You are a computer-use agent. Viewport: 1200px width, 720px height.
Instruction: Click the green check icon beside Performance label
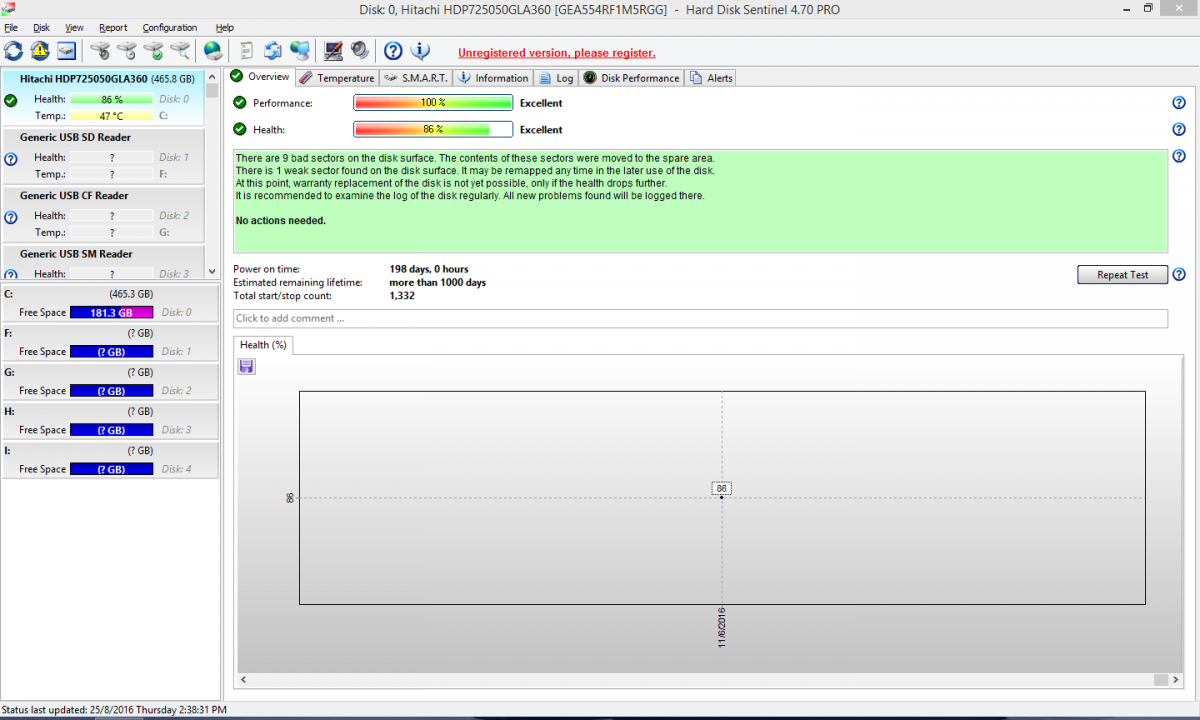(240, 103)
